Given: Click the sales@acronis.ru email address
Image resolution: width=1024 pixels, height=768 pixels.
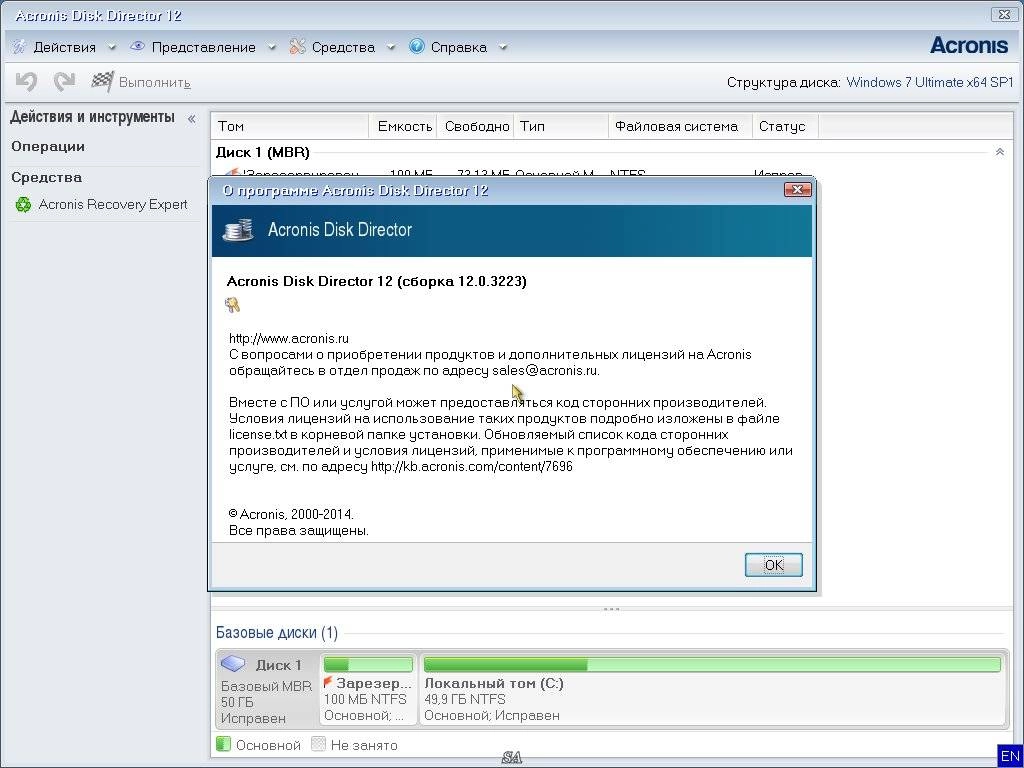Looking at the screenshot, I should point(545,370).
